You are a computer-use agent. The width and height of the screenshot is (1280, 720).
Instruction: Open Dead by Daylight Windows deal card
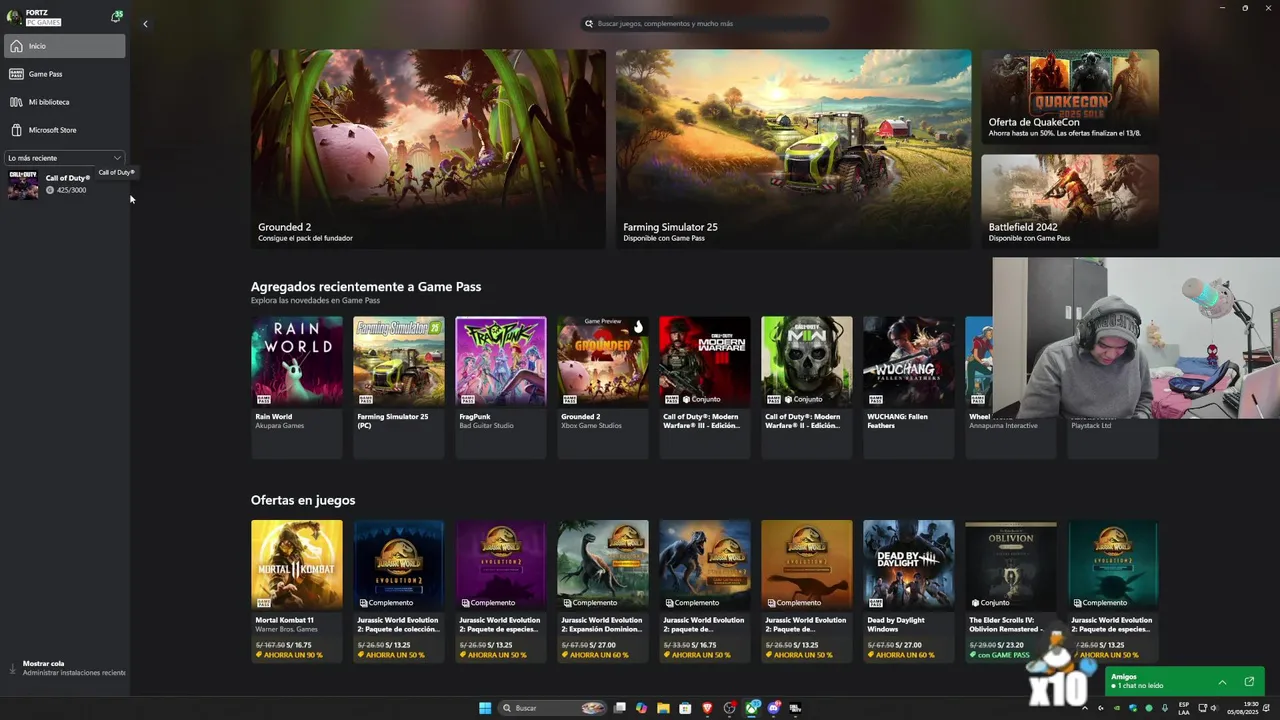[909, 591]
